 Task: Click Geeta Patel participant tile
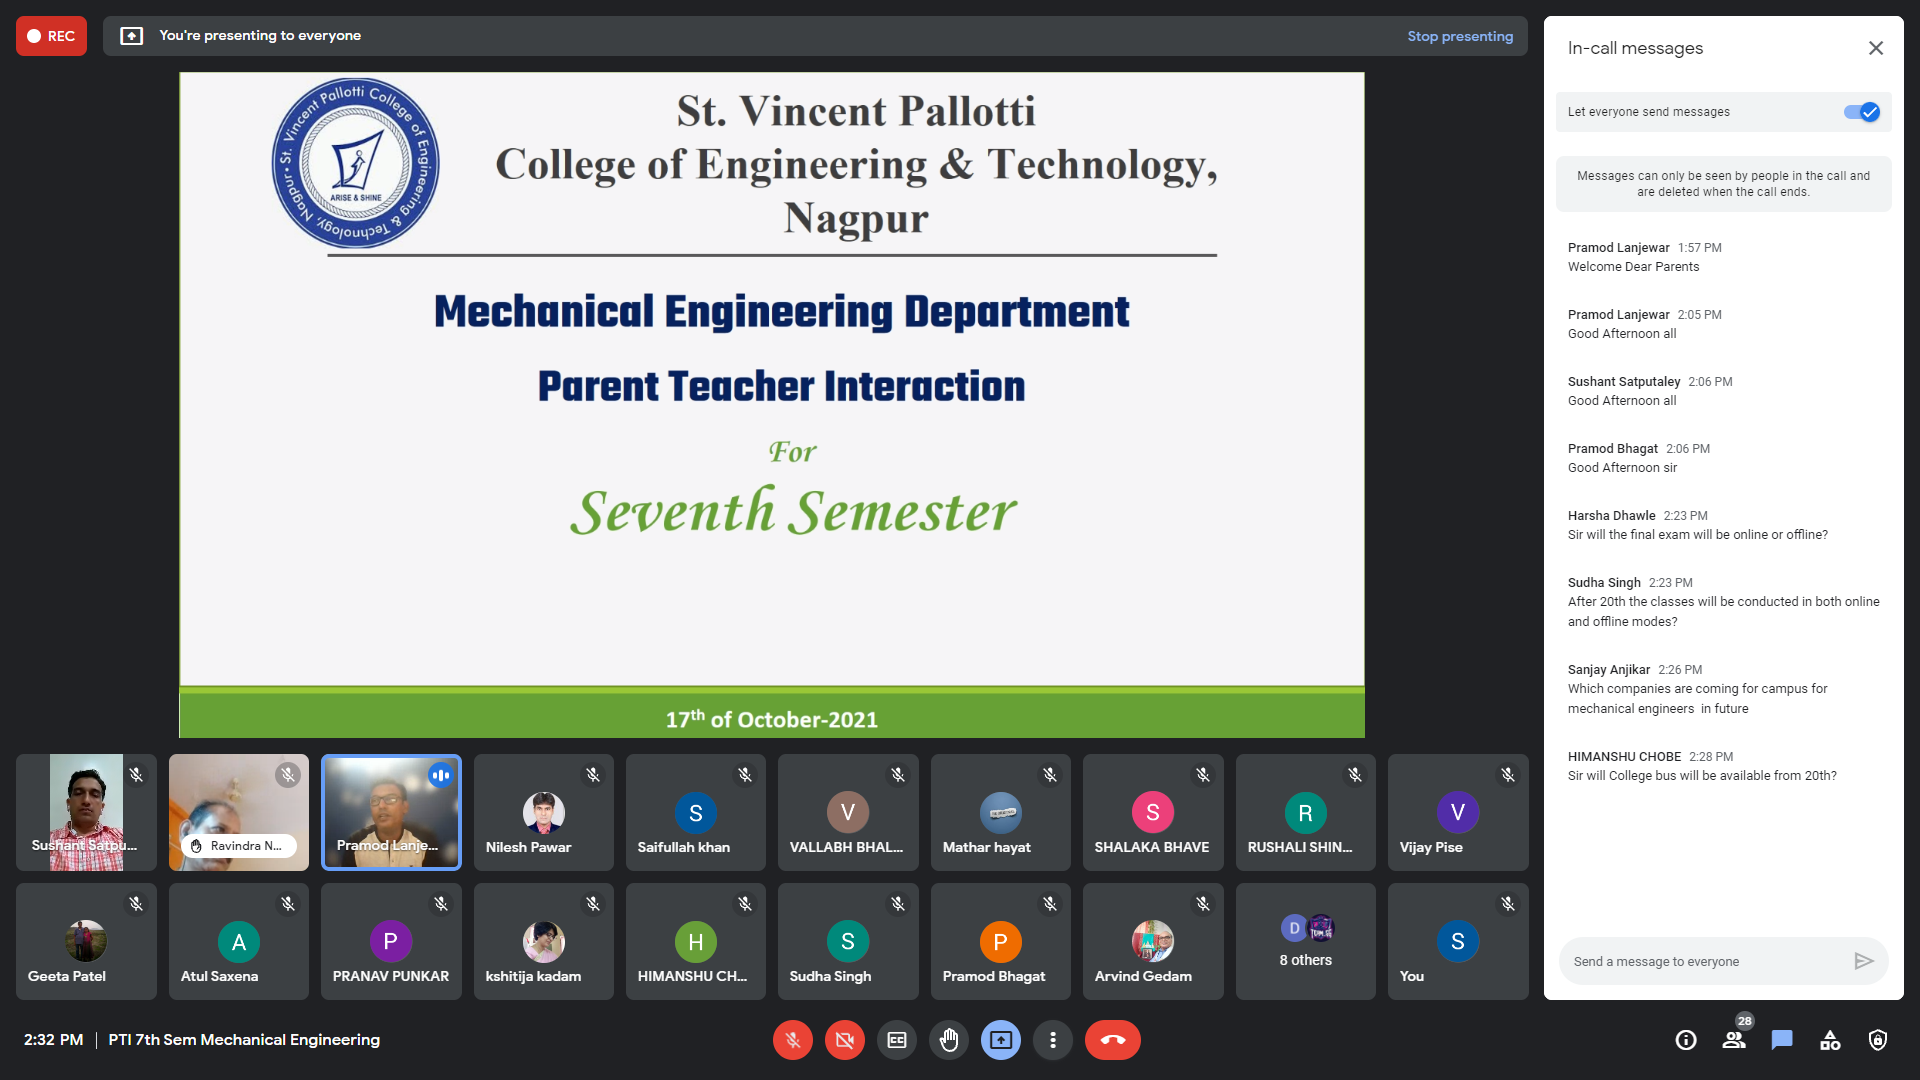coord(86,941)
